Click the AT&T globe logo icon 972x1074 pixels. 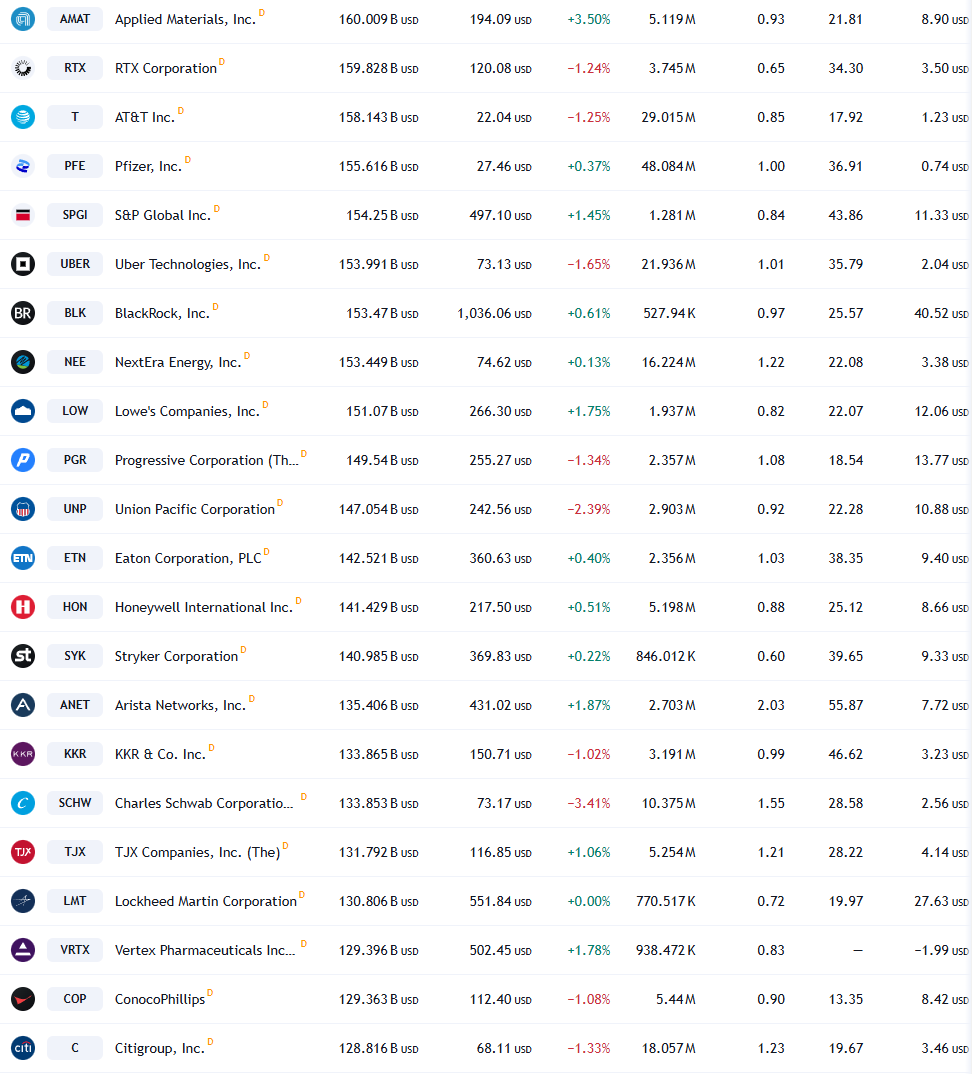tap(23, 117)
